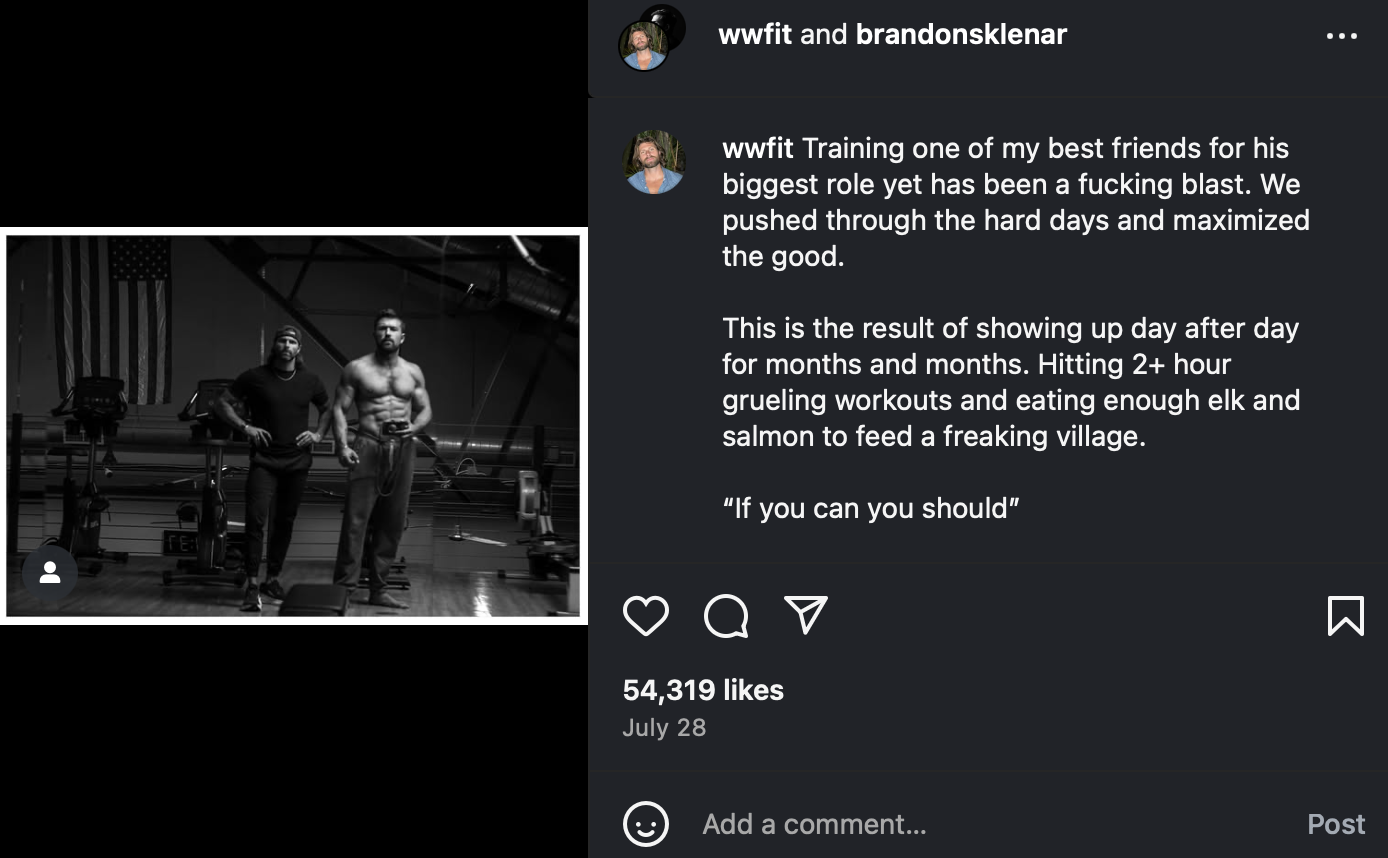Open wwfit profile from the header username

pos(755,34)
